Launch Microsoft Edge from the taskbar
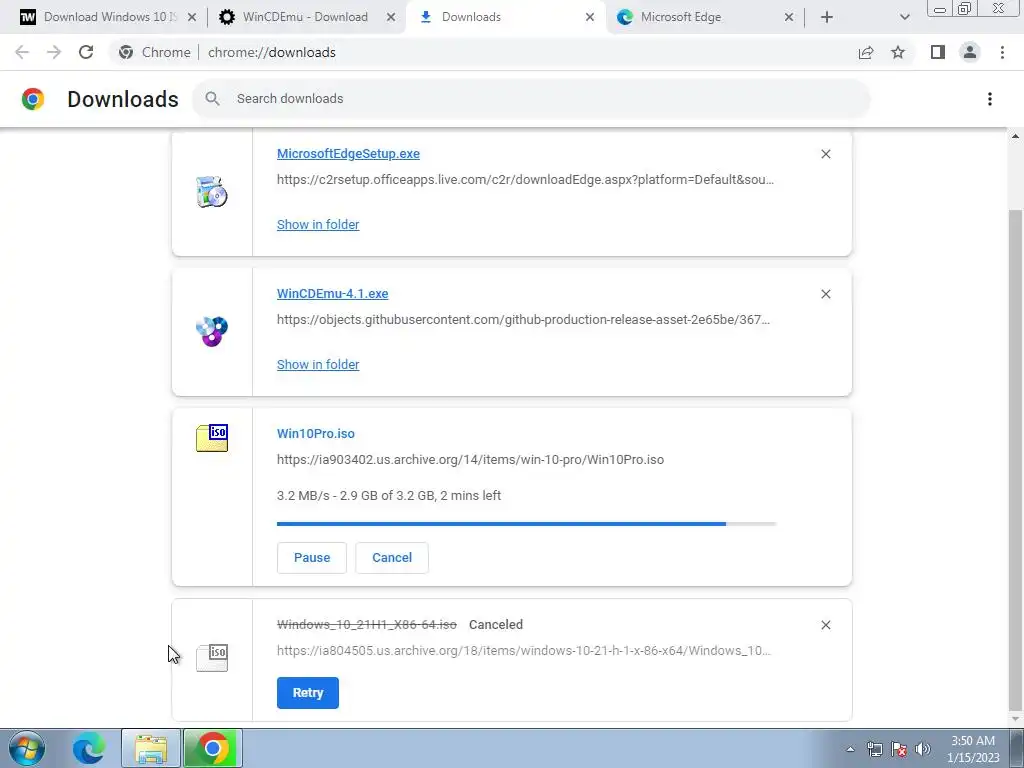 (89, 748)
